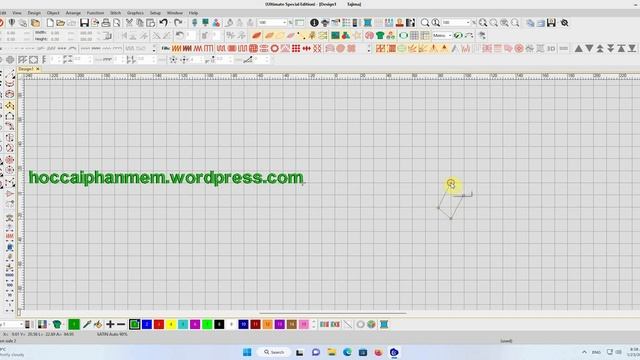
Task: Open the Windows Start button
Action: (x=247, y=352)
